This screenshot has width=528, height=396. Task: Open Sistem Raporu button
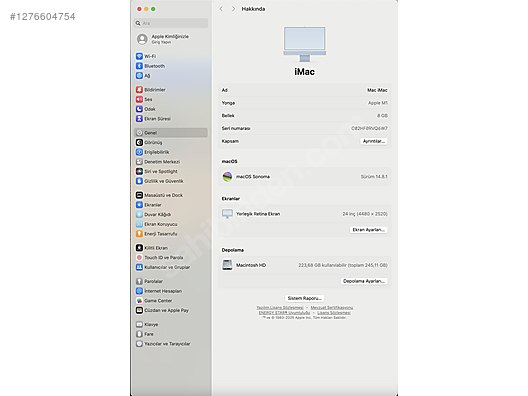click(304, 298)
